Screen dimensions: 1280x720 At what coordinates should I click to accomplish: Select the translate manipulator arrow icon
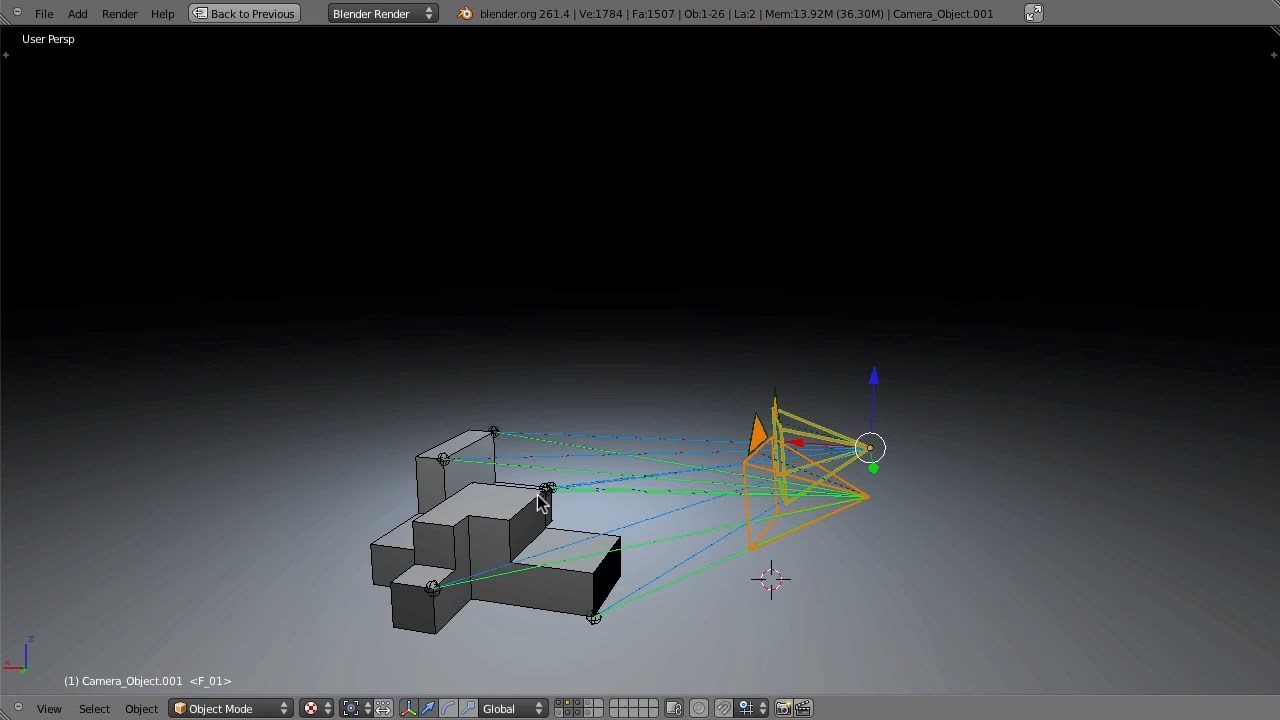(428, 708)
